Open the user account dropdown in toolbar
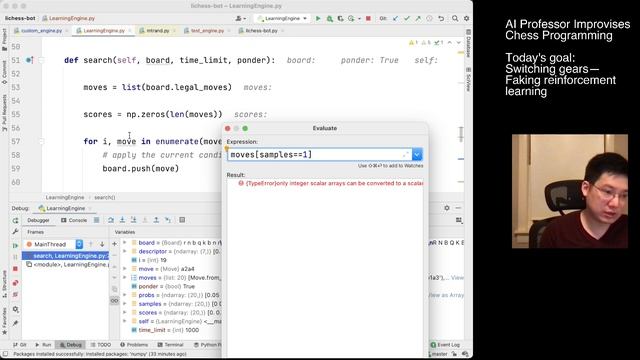Screen dimensions: 640x360 (240, 18)
